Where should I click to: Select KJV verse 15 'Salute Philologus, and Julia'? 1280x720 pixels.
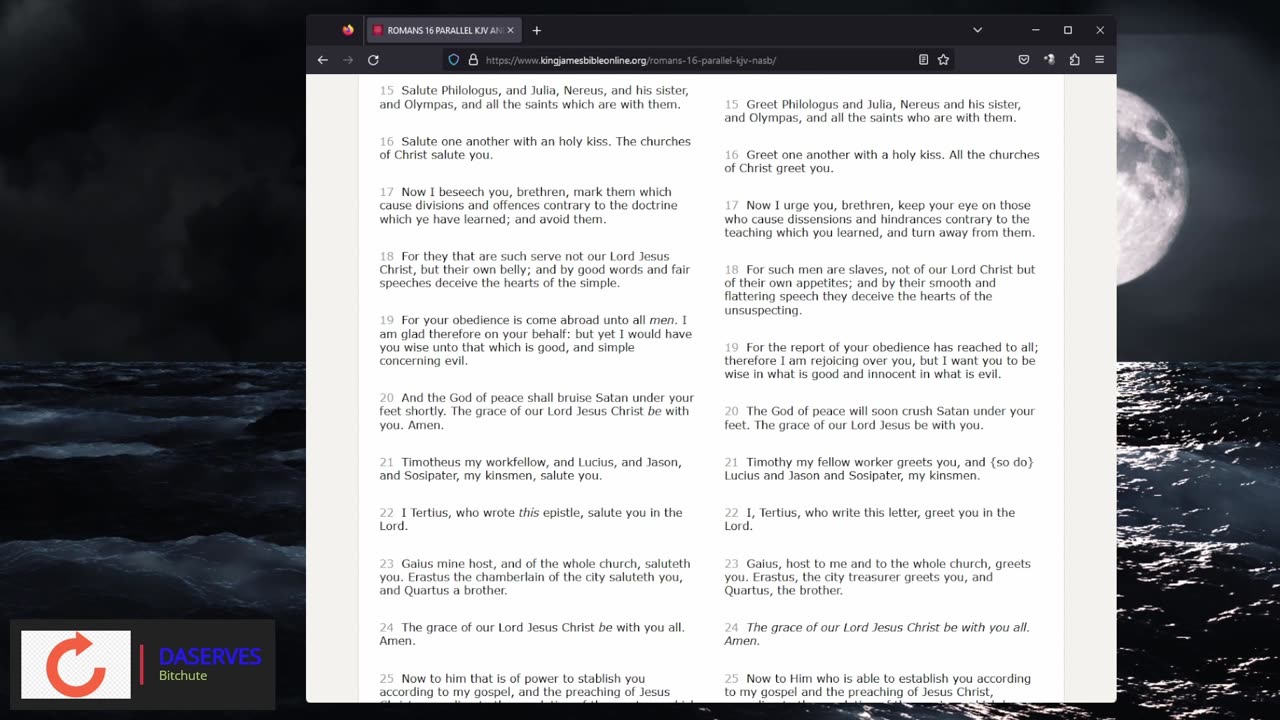[x=532, y=97]
